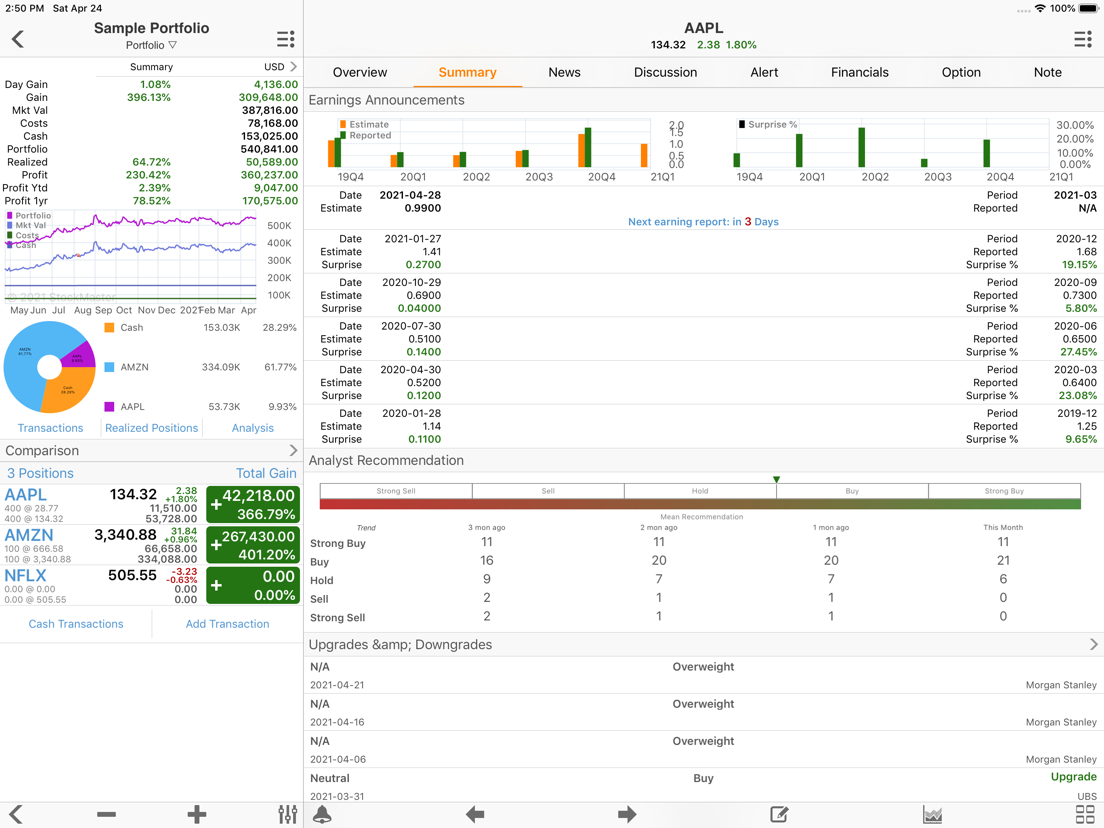Click the purple AAPL legend swatch
Viewport: 1104px width, 828px height.
click(109, 406)
